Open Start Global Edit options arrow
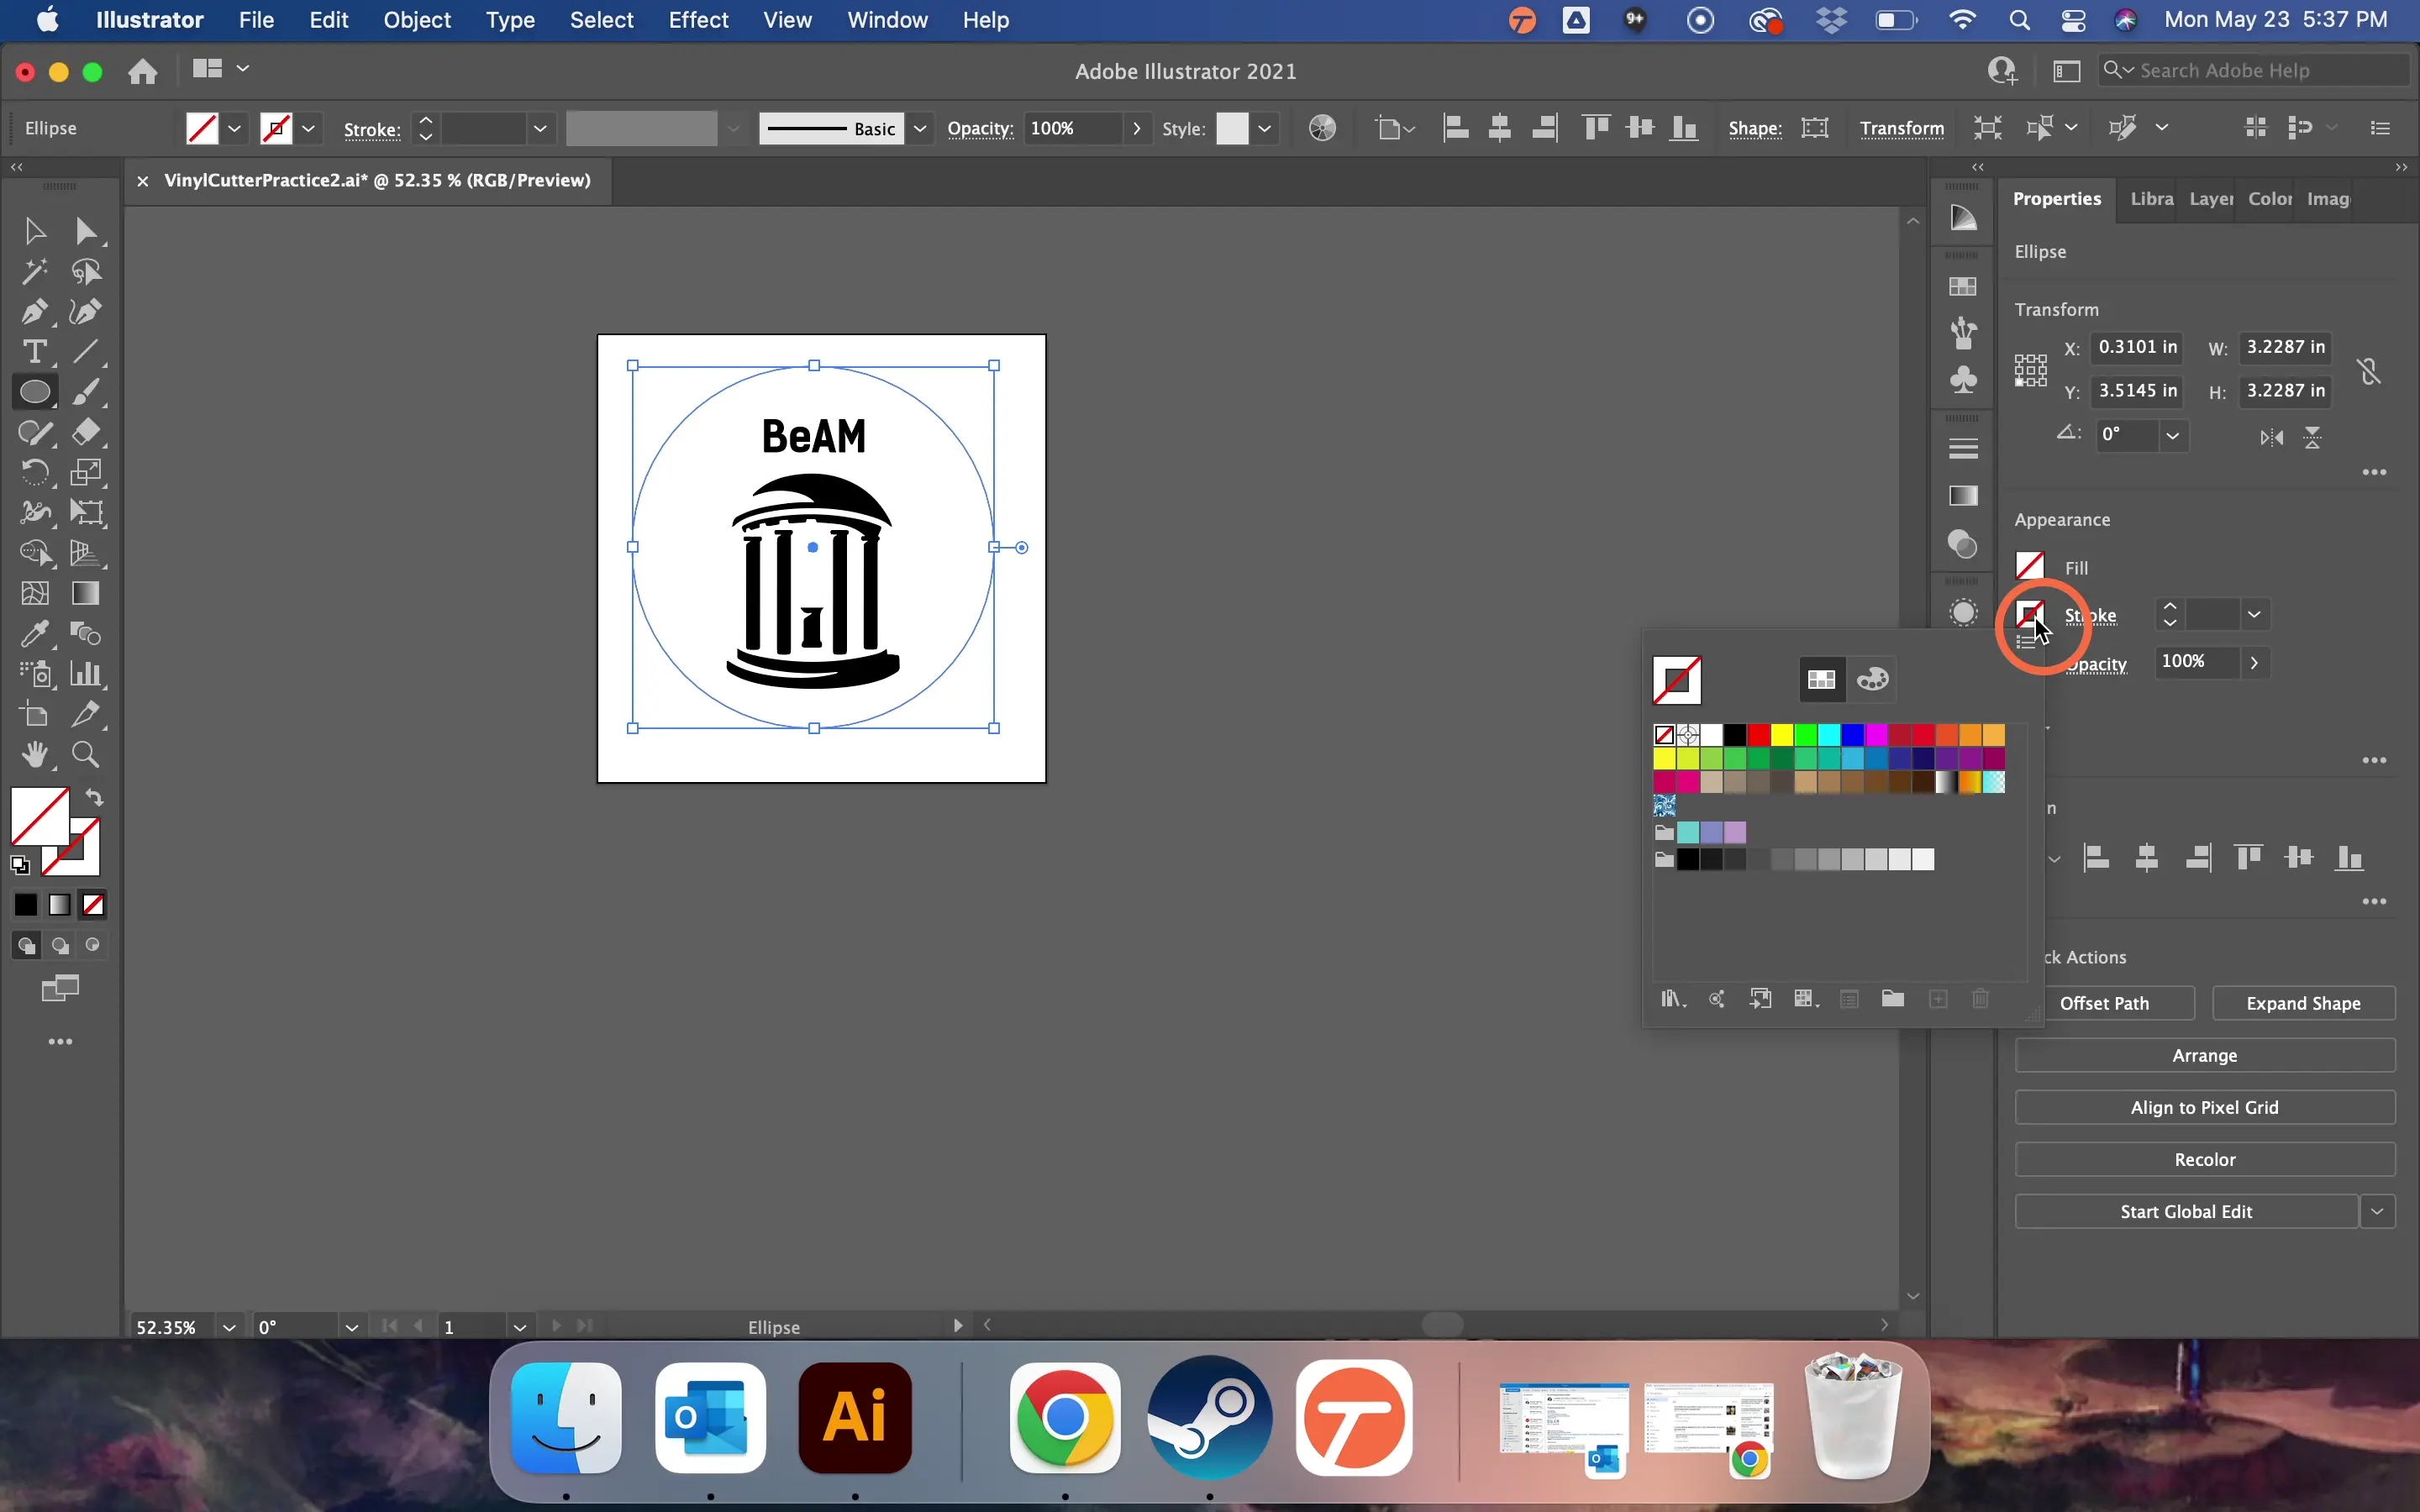The width and height of the screenshot is (2420, 1512). [x=2378, y=1212]
